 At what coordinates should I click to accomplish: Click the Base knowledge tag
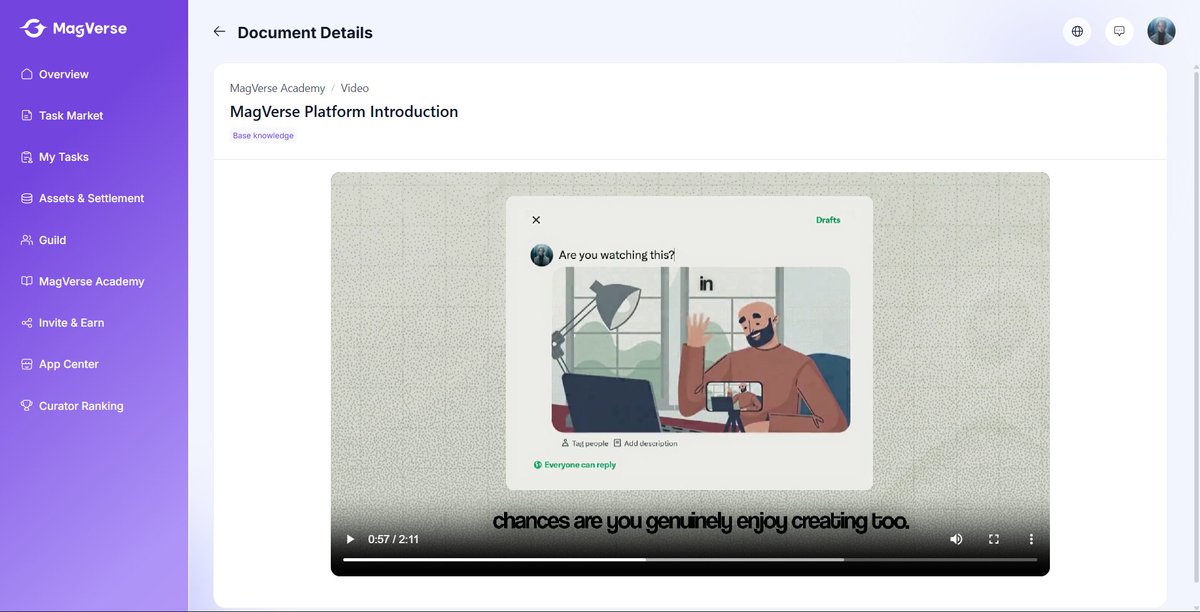[x=263, y=136]
